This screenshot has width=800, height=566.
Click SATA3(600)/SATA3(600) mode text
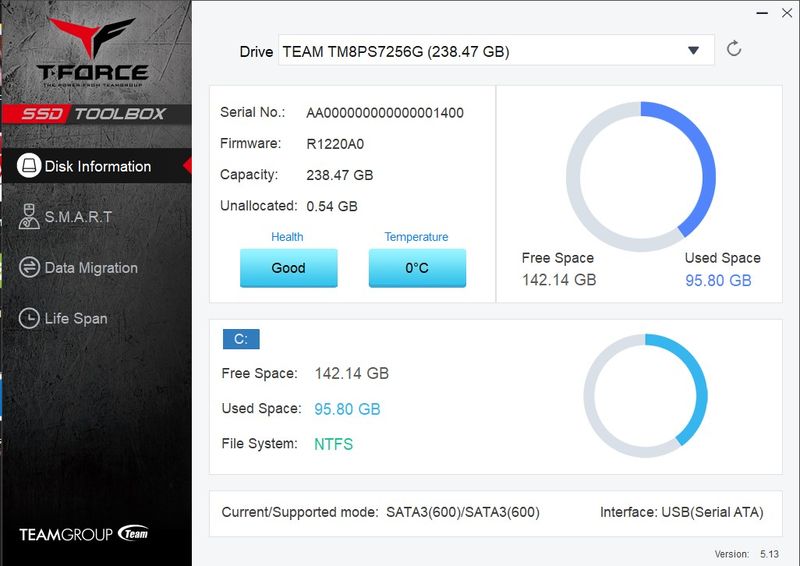click(x=463, y=512)
